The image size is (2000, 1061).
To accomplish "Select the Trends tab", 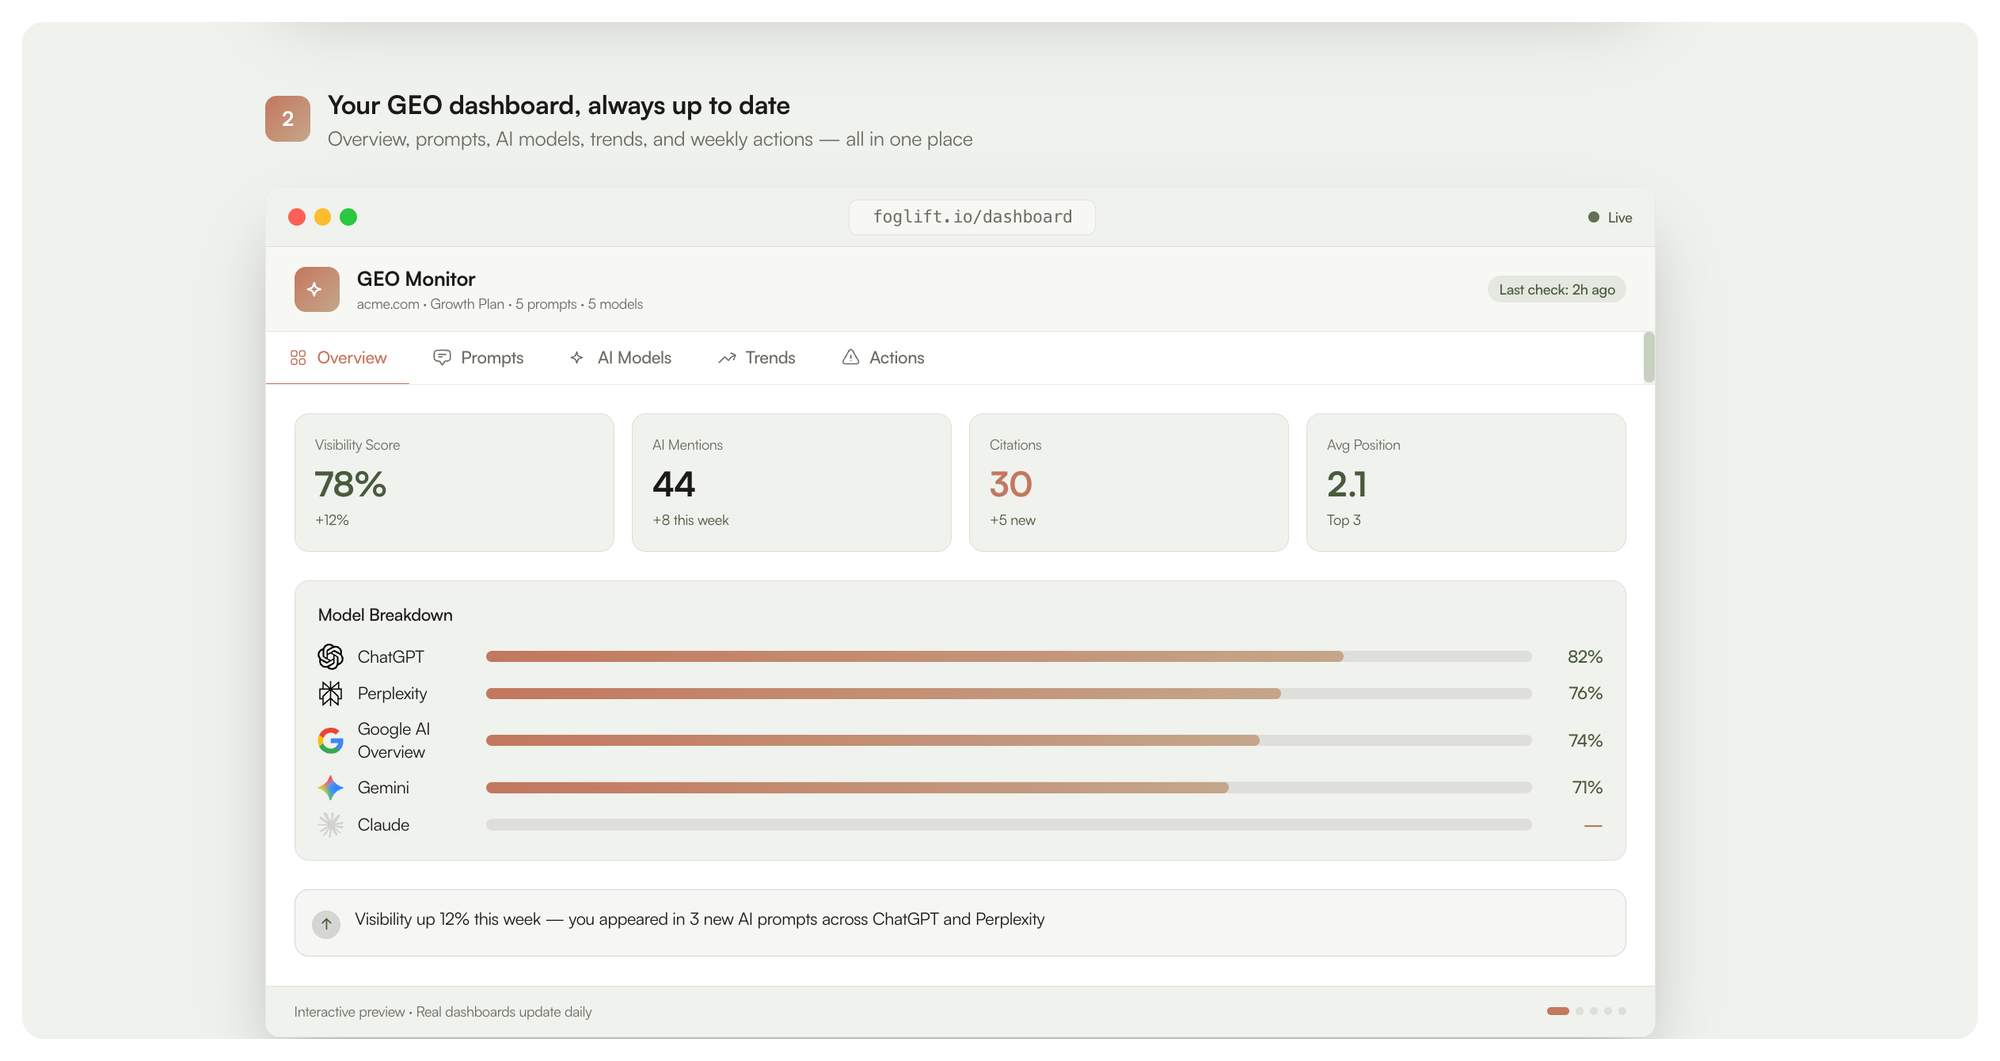I will pos(757,357).
